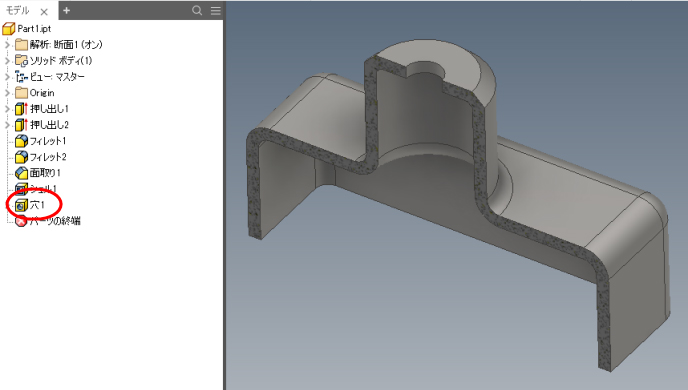Select the Part1.ipt root node icon
The image size is (688, 390).
[x=9, y=29]
